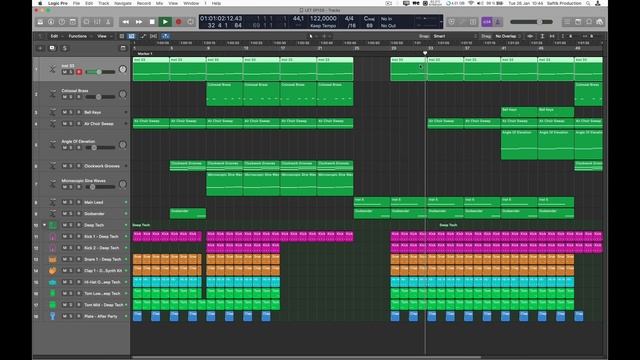
Task: Open the media Browsers panel
Action: (600, 22)
